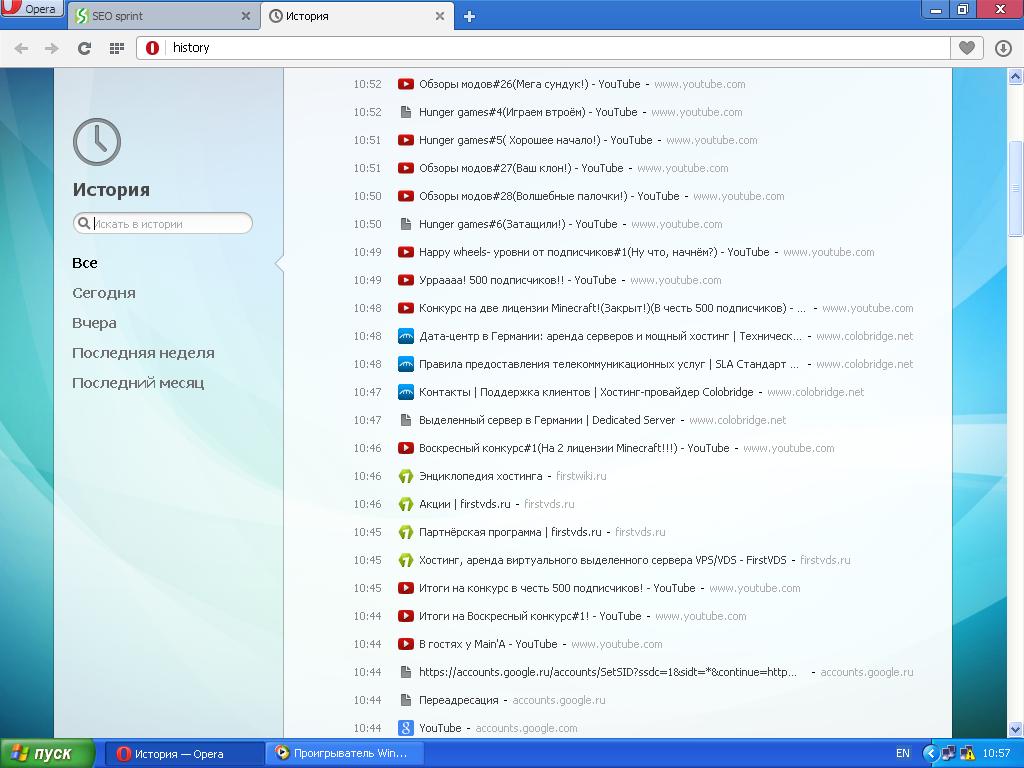Filter history by Вчера
Screen dimensions: 1024x768
[94, 323]
